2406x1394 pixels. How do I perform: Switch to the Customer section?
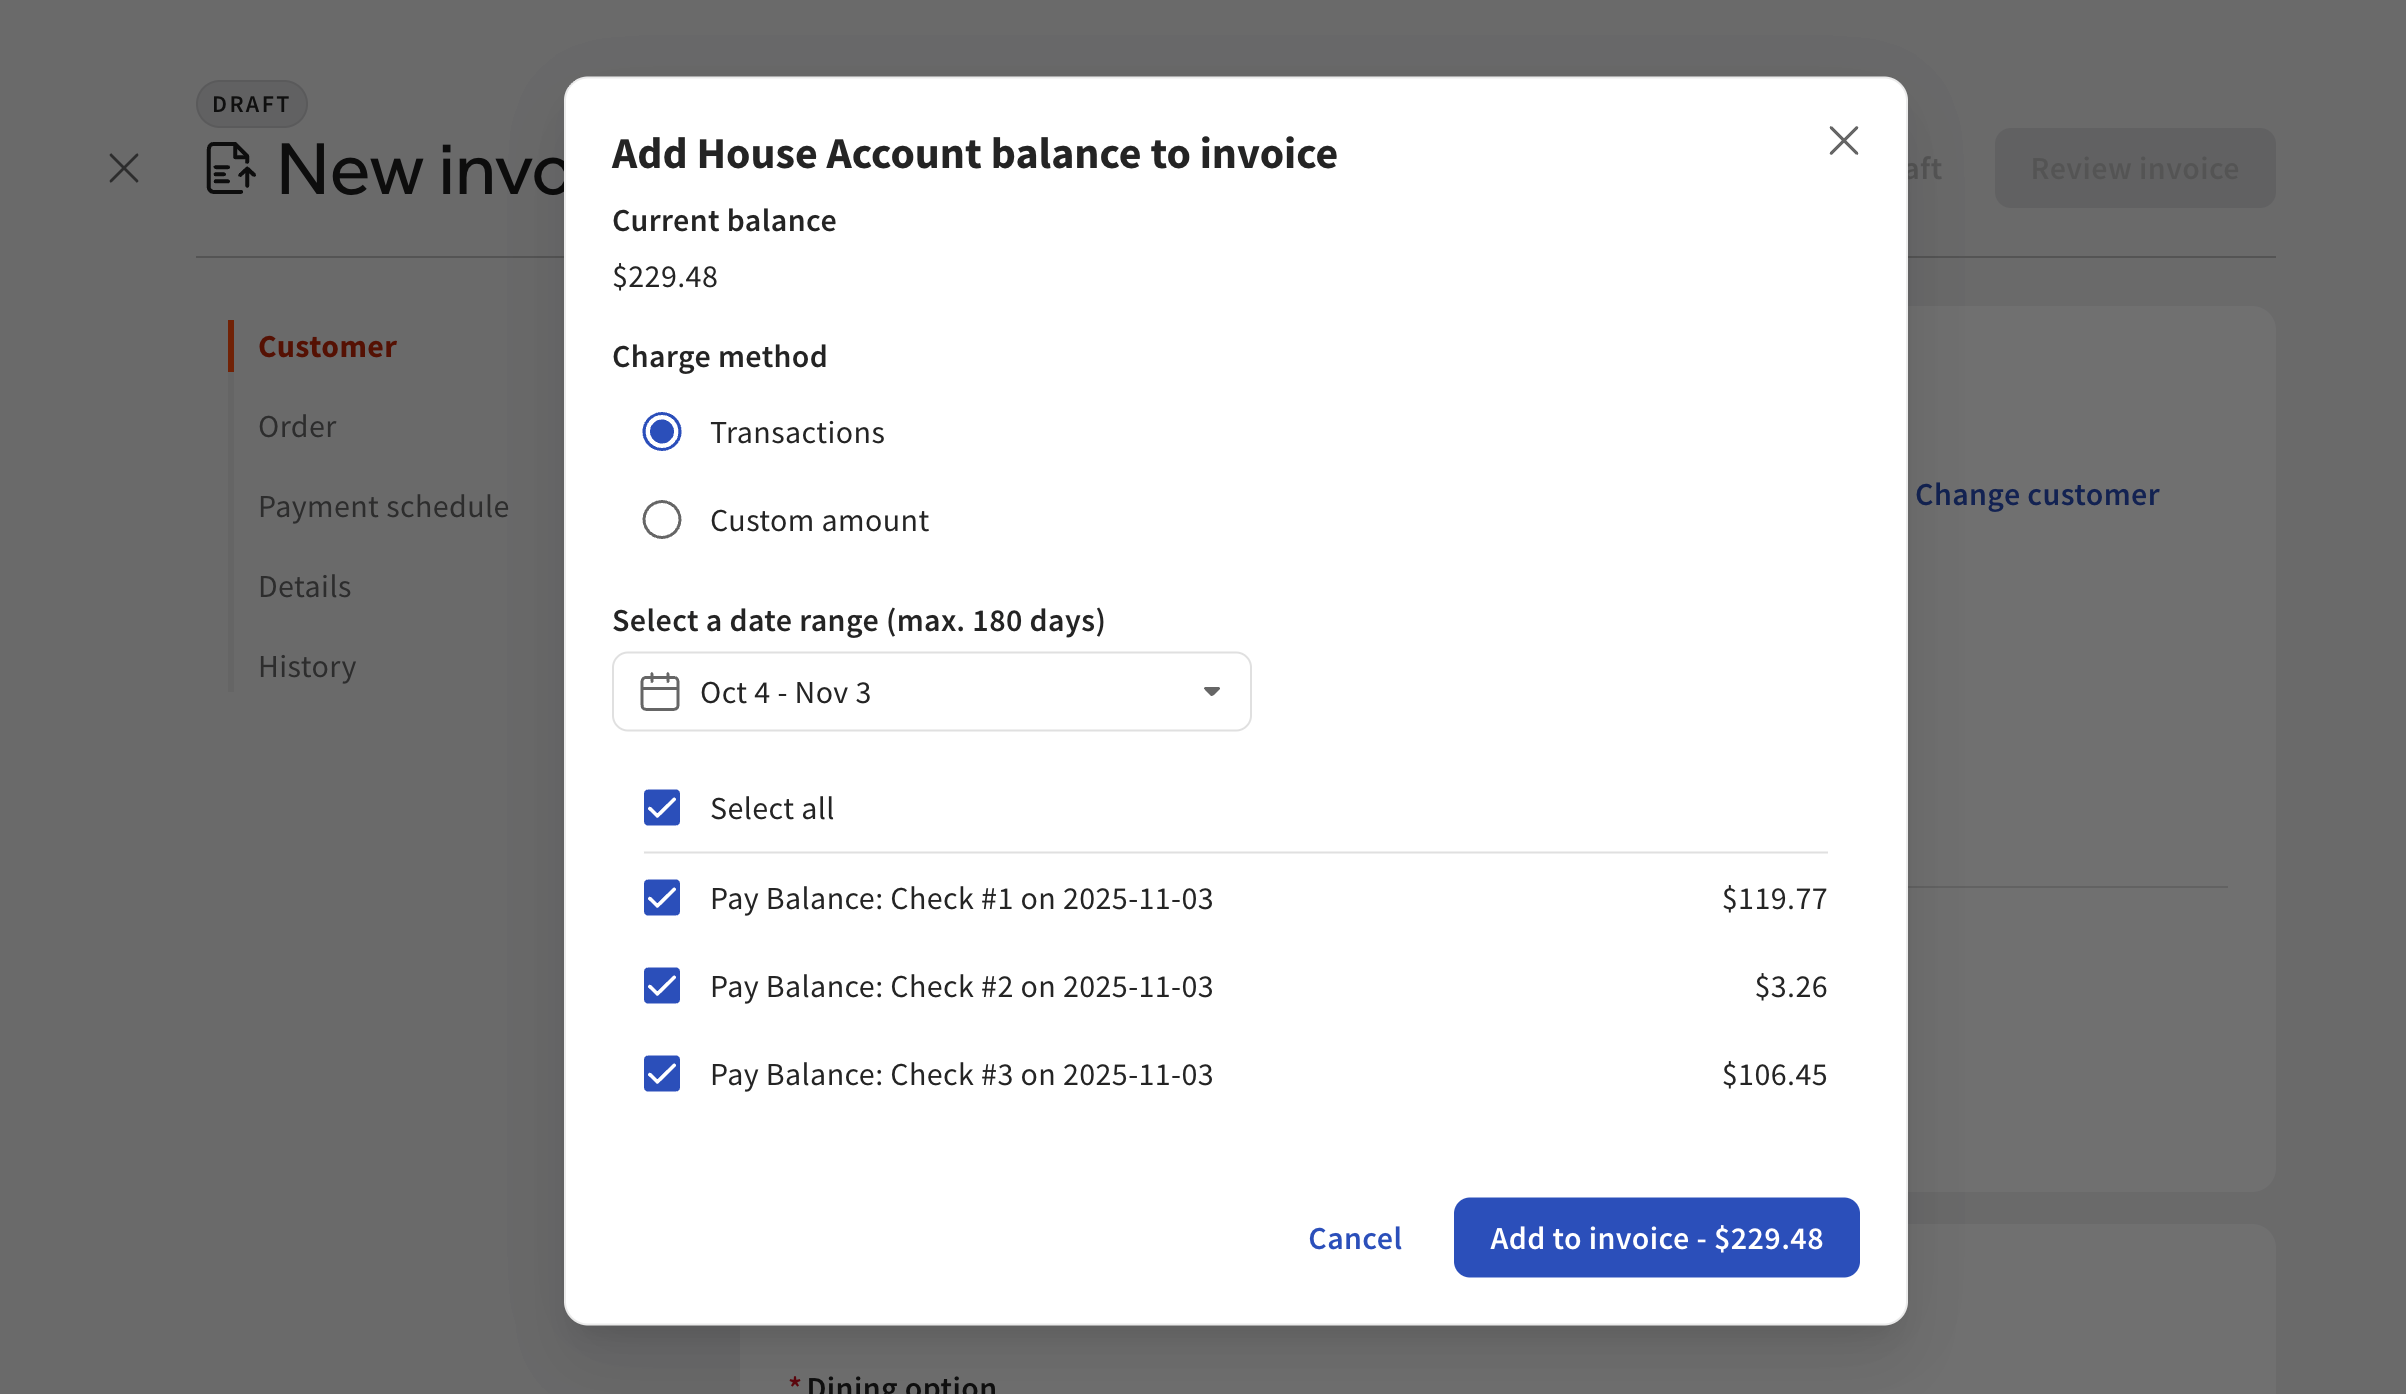pos(327,346)
